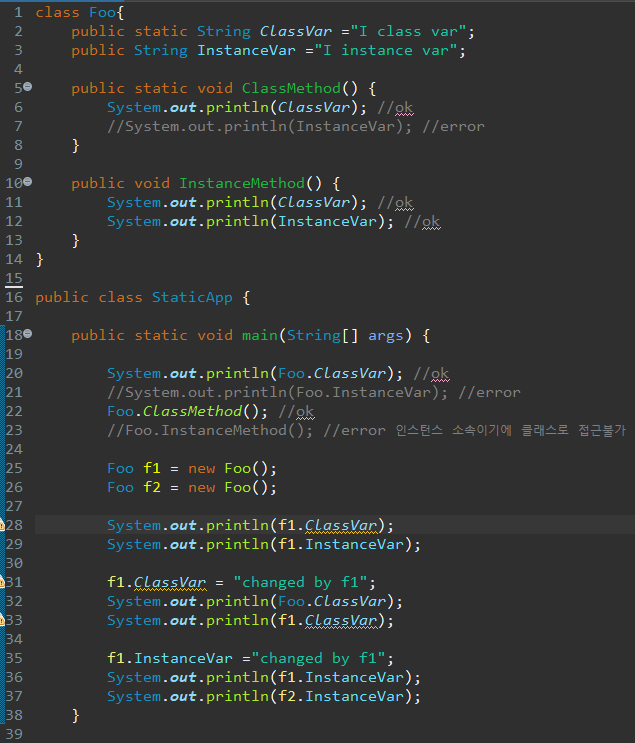Click line number 39 in the gutter
This screenshot has height=743, width=635.
(x=14, y=734)
